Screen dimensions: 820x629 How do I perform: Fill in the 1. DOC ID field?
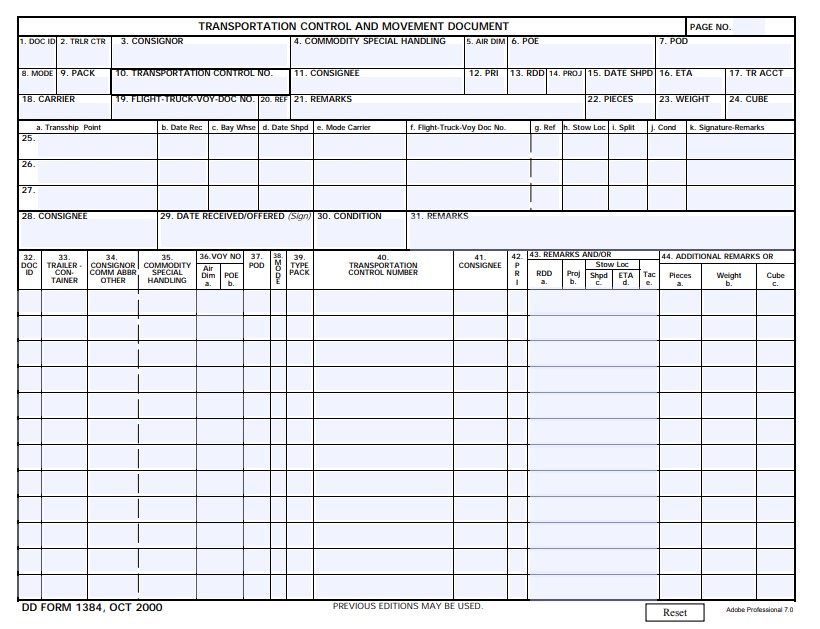coord(37,56)
